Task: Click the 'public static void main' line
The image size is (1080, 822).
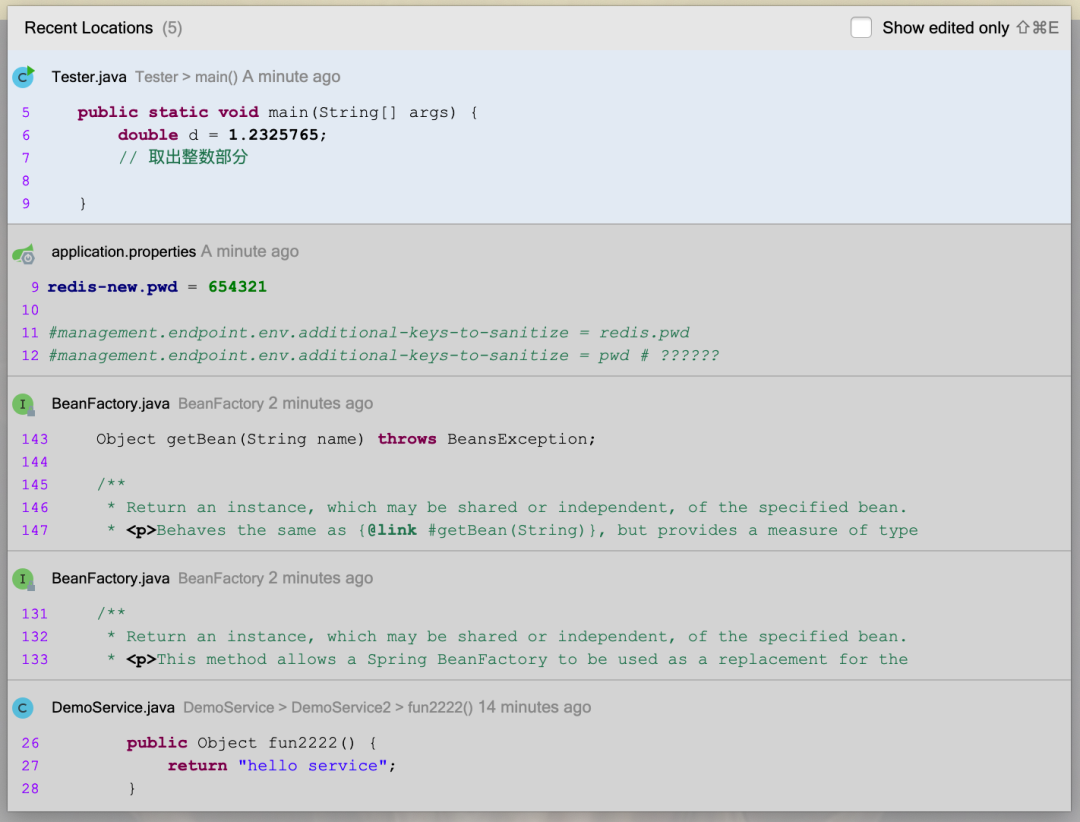Action: 277,112
